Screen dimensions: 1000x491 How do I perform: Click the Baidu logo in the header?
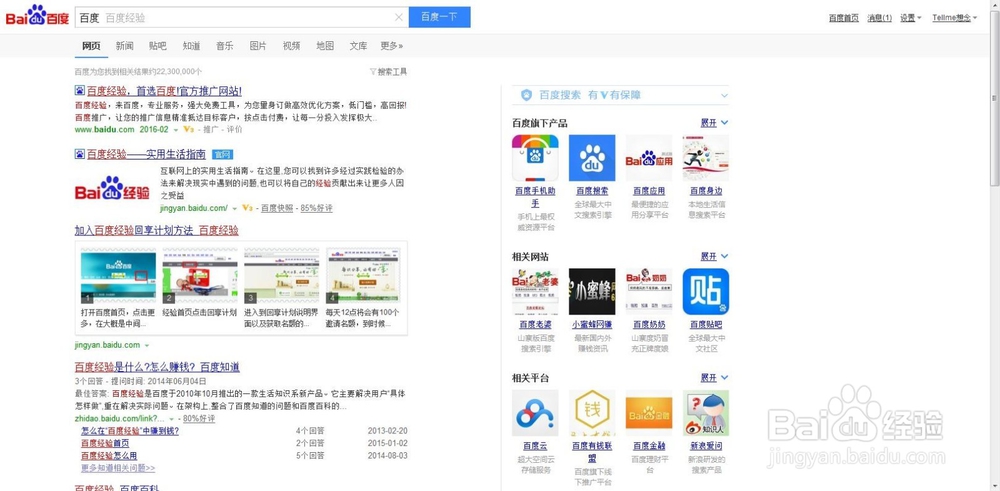37,15
